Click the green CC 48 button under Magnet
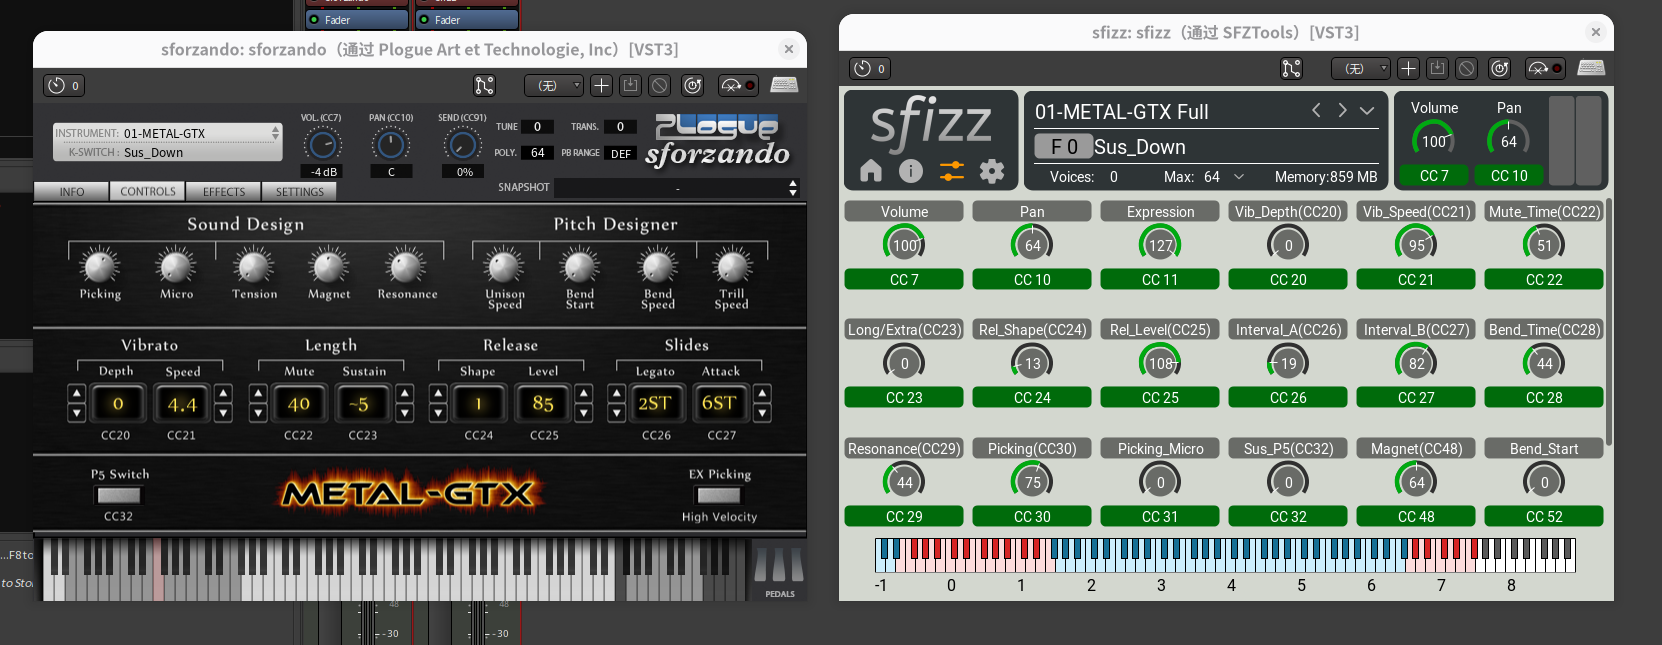The height and width of the screenshot is (645, 1662). (1416, 517)
